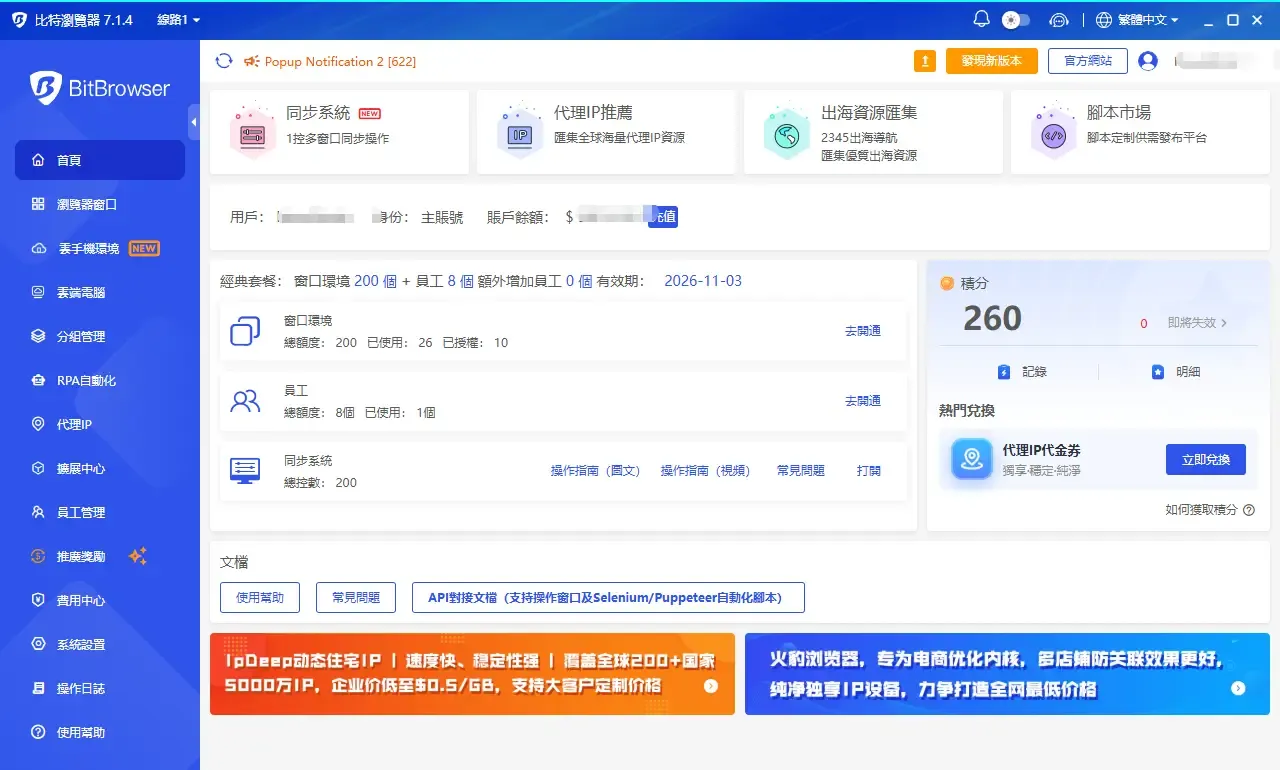Click the 發現新版本 button
1280x770 pixels.
[x=992, y=61]
